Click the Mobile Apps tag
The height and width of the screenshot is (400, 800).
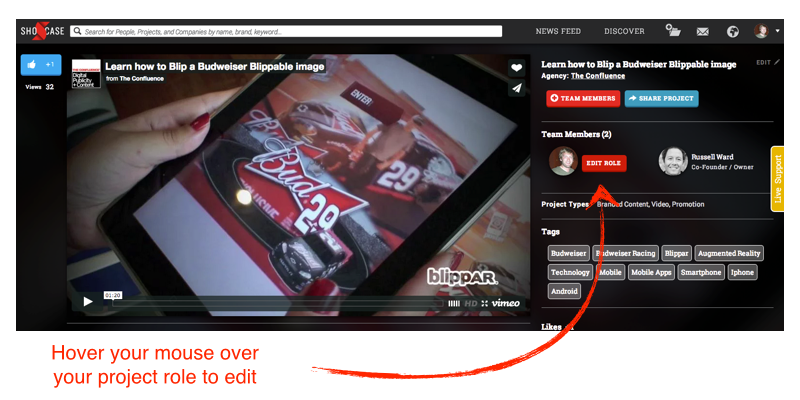[x=651, y=272]
